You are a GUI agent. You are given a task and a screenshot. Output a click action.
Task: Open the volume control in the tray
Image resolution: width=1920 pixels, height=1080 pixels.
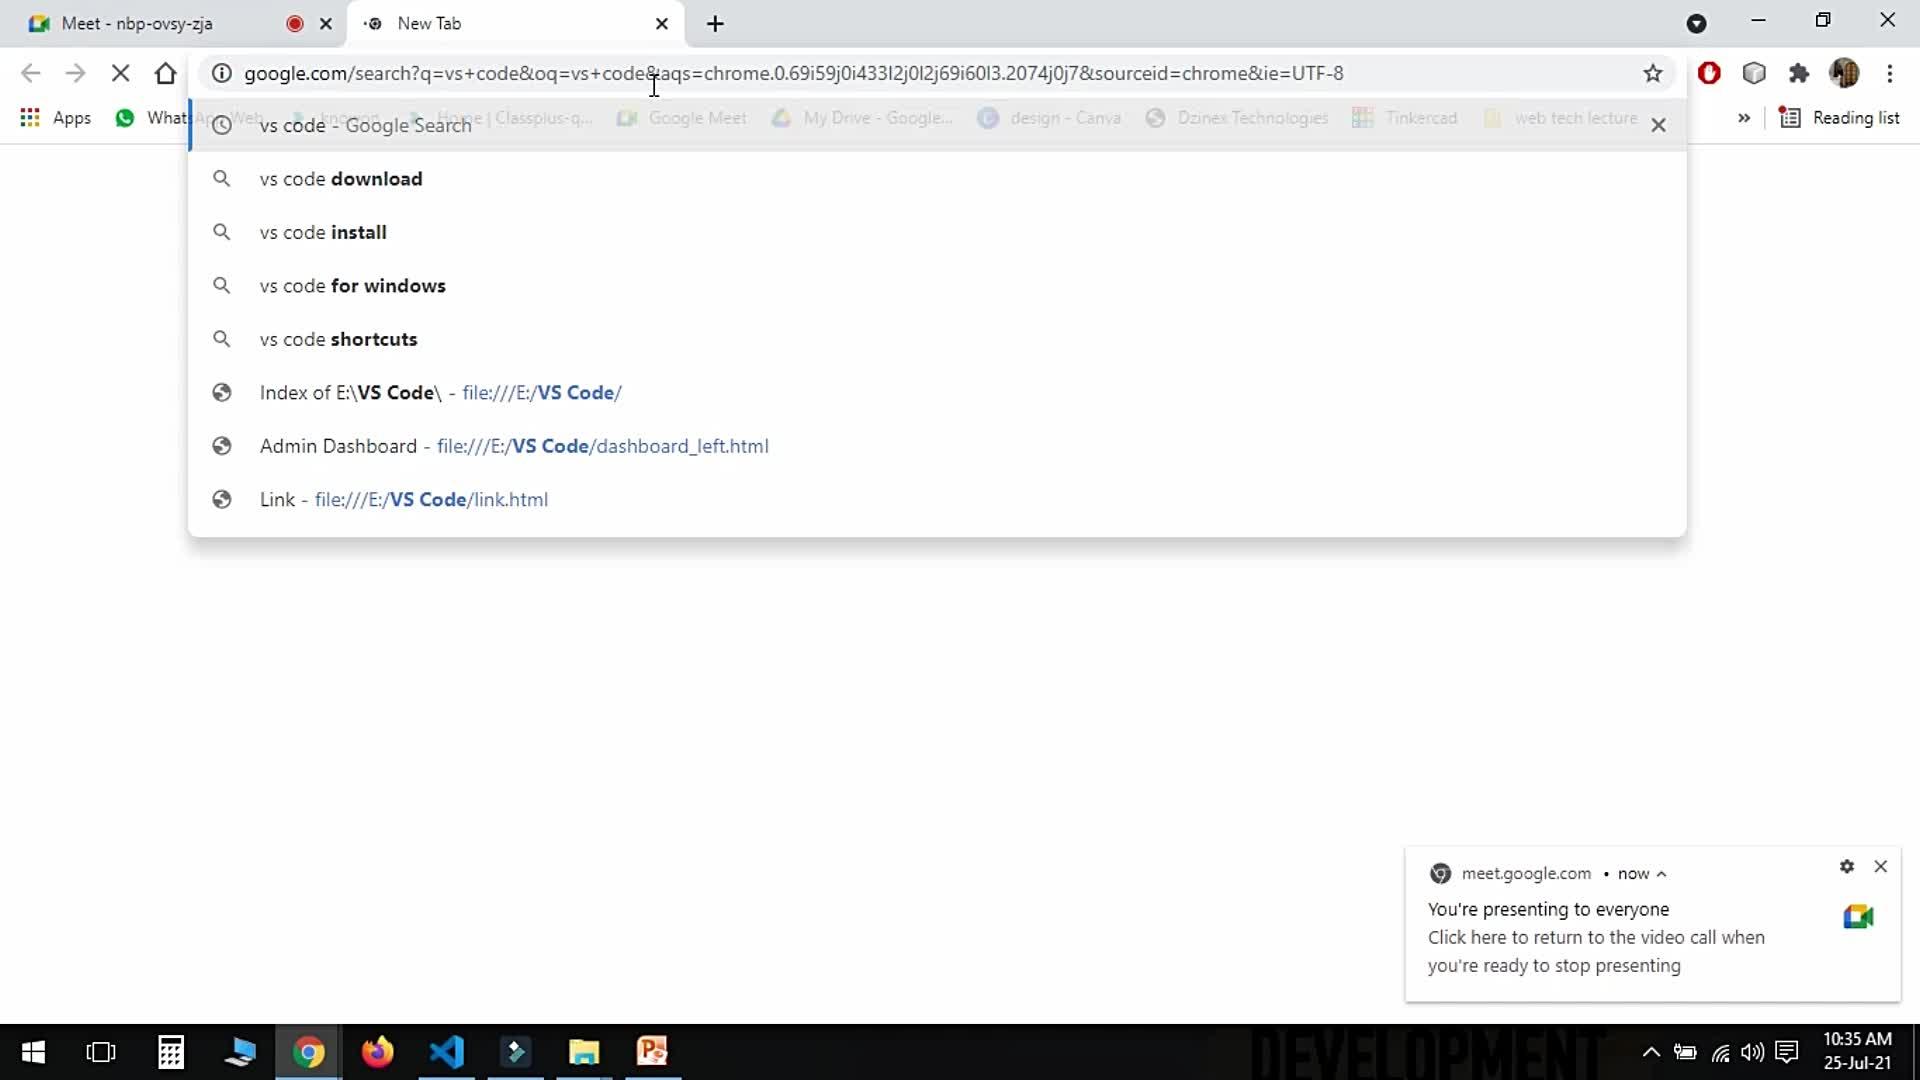(1752, 1052)
